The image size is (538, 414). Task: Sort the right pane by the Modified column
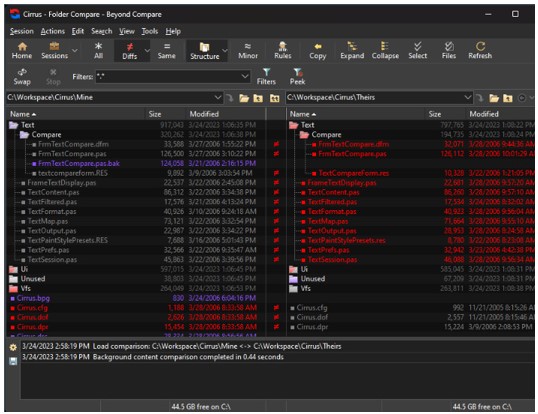pos(501,114)
